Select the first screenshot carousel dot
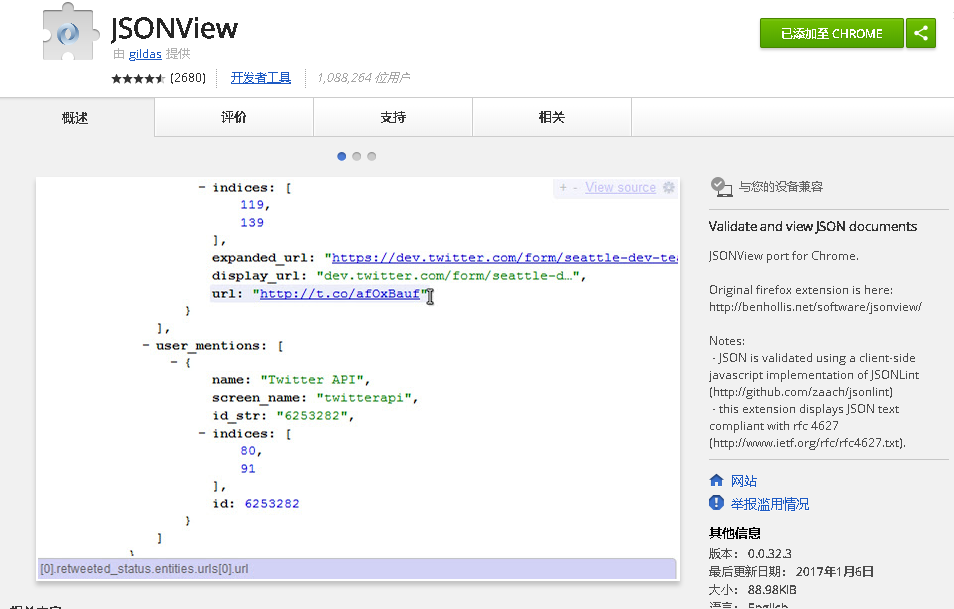 click(341, 156)
